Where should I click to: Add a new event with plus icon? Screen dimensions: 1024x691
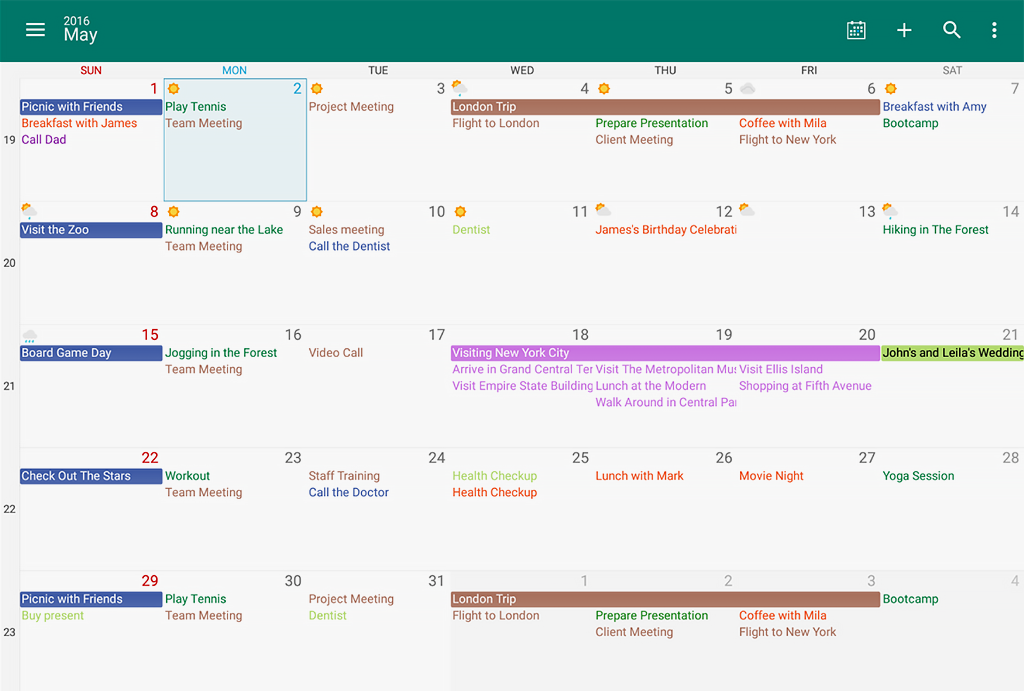[904, 30]
